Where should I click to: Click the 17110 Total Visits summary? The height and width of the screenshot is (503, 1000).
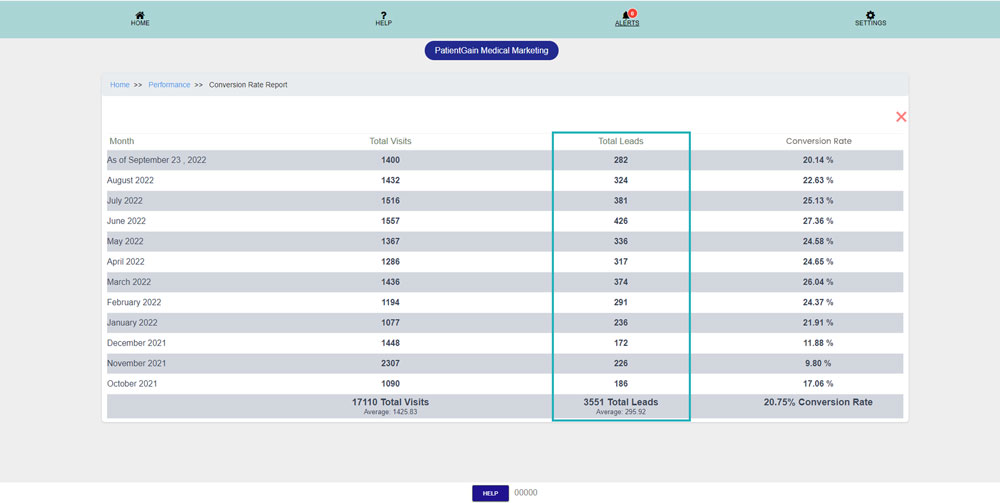tap(390, 402)
